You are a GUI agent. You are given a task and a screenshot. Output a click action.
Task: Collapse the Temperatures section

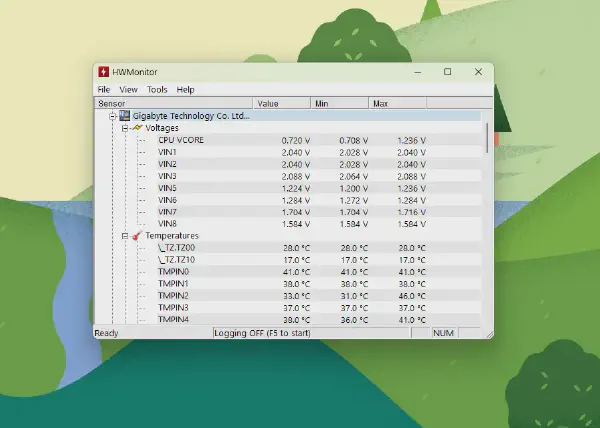[x=125, y=236]
